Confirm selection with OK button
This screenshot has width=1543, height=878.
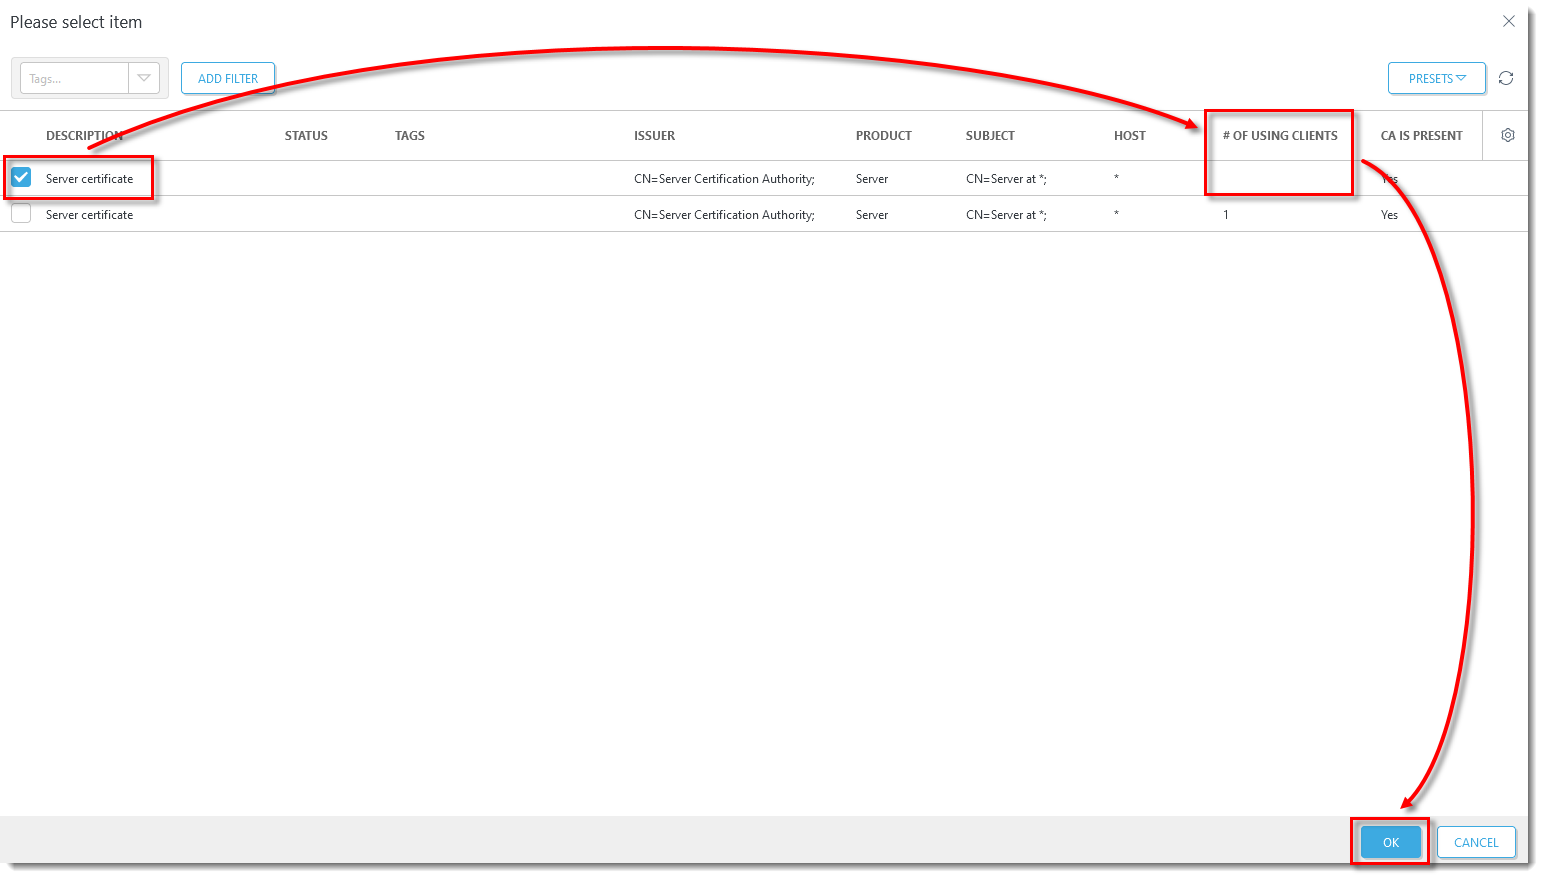(1391, 842)
